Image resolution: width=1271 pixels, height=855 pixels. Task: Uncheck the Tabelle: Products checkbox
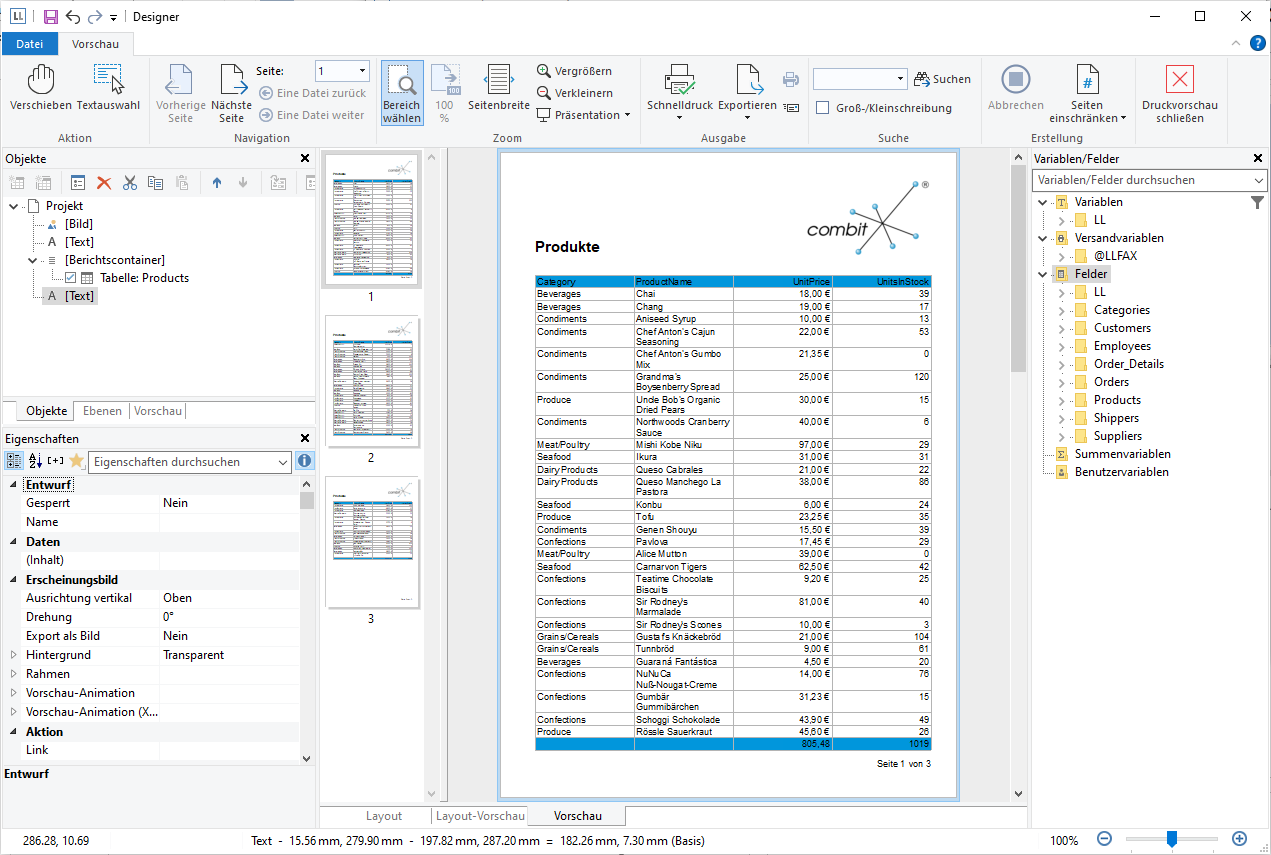coord(71,278)
